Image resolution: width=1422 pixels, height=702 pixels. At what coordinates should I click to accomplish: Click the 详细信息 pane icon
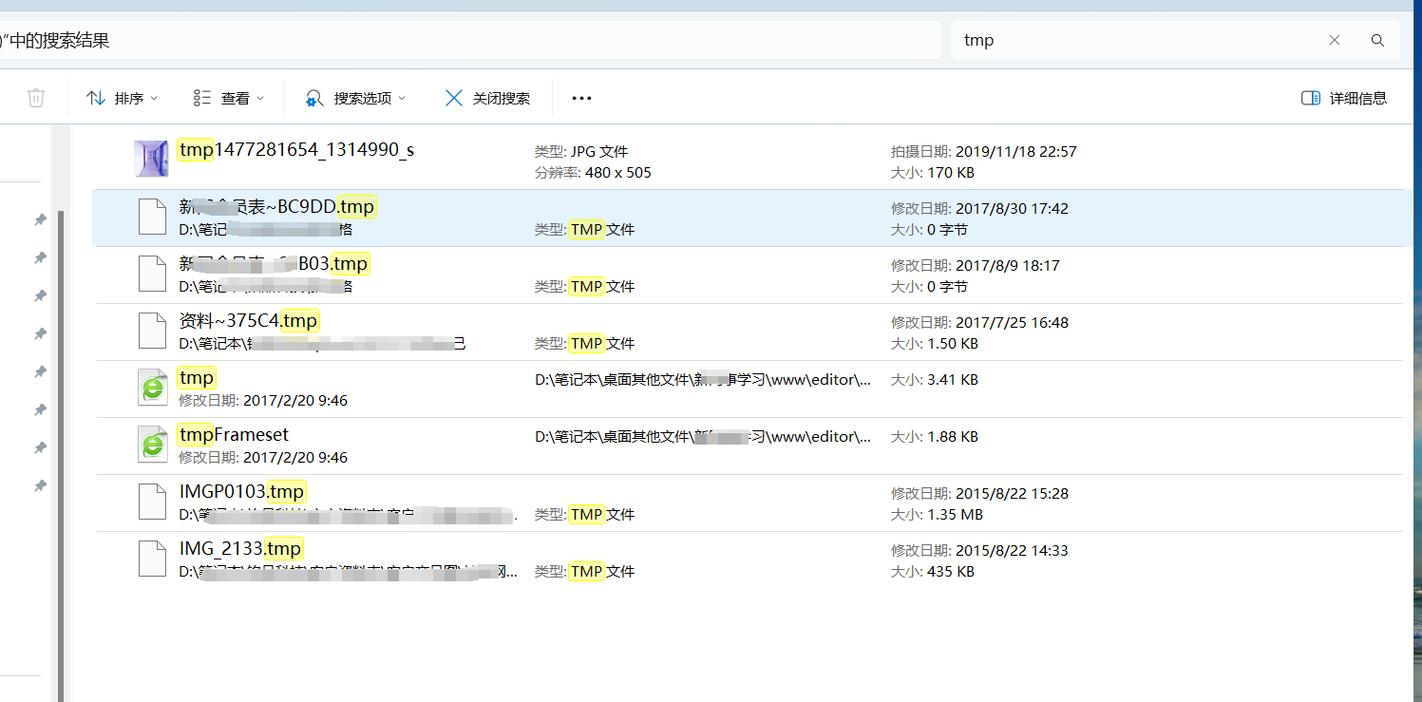tap(1310, 97)
